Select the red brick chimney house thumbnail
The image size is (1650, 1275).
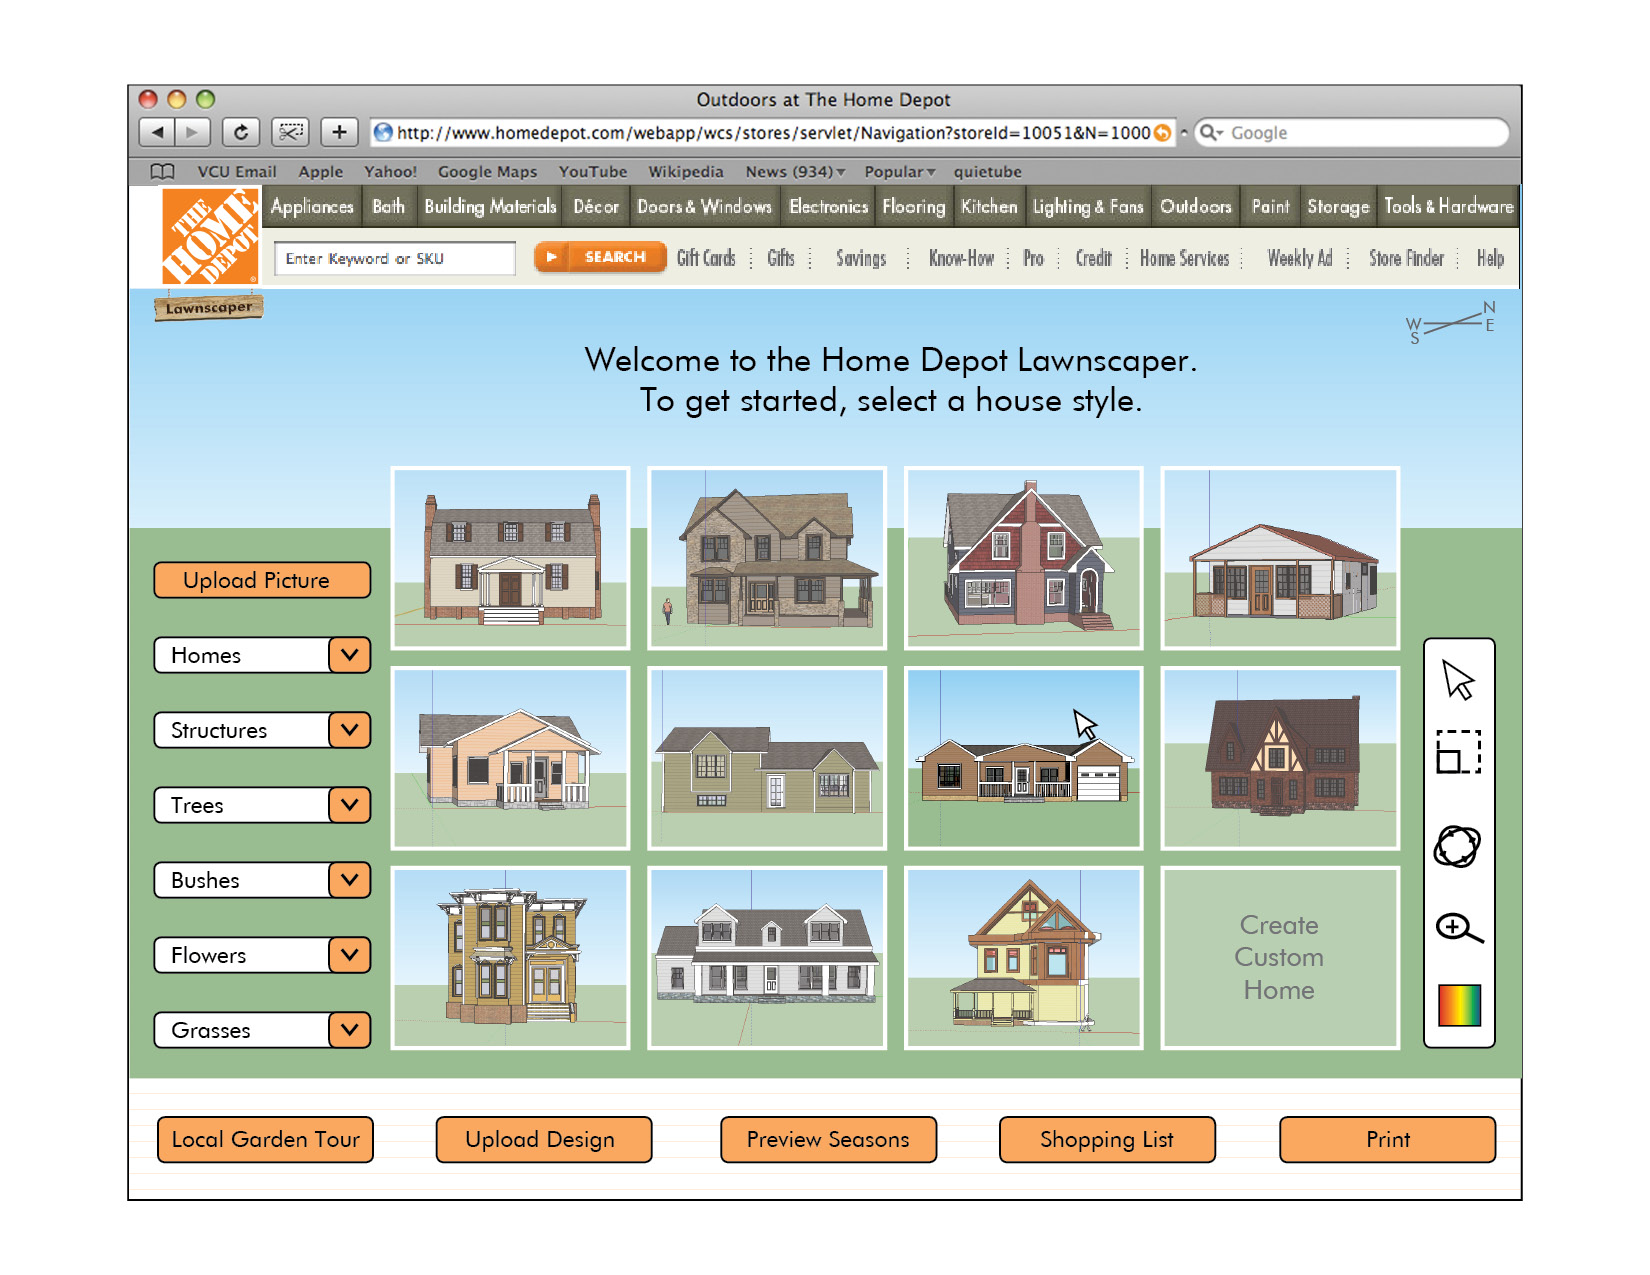point(1024,558)
